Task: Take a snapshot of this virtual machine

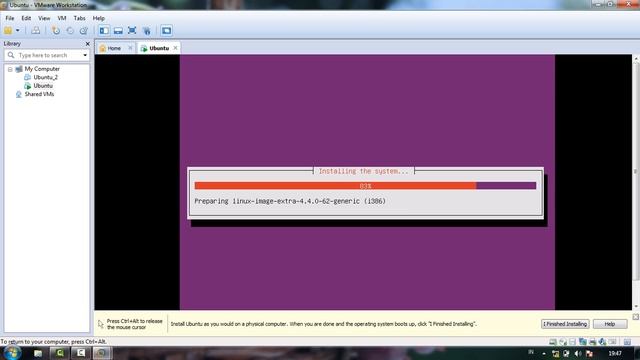Action: tap(56, 31)
